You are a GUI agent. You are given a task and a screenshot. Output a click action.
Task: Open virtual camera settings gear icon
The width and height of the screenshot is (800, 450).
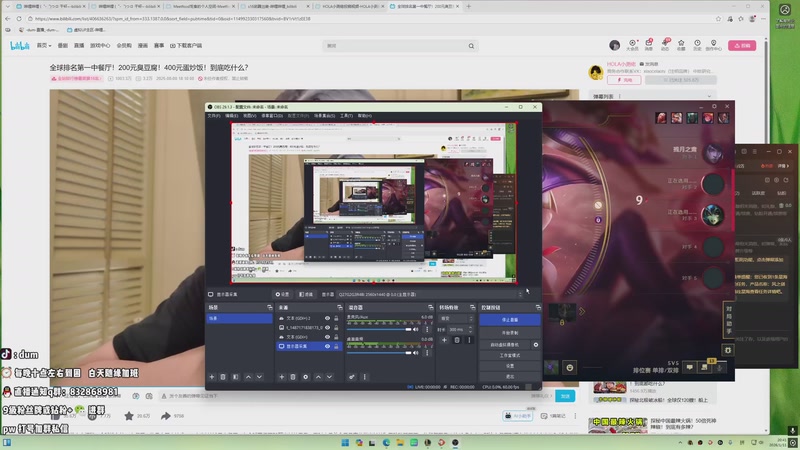(536, 344)
